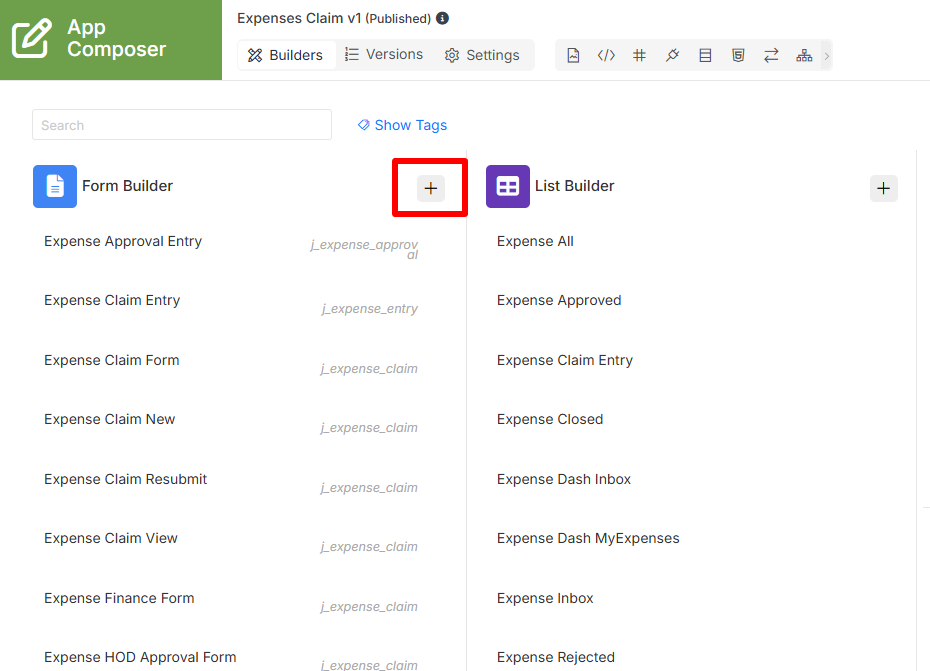The image size is (930, 671).
Task: Open the Expense Rejected list
Action: [x=556, y=657]
